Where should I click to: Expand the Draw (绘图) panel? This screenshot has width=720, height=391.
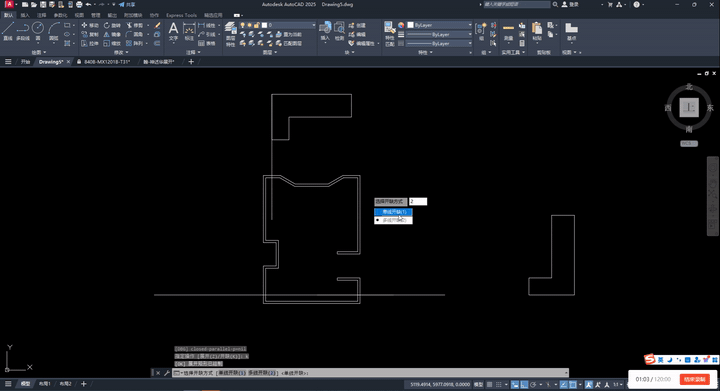(39, 52)
